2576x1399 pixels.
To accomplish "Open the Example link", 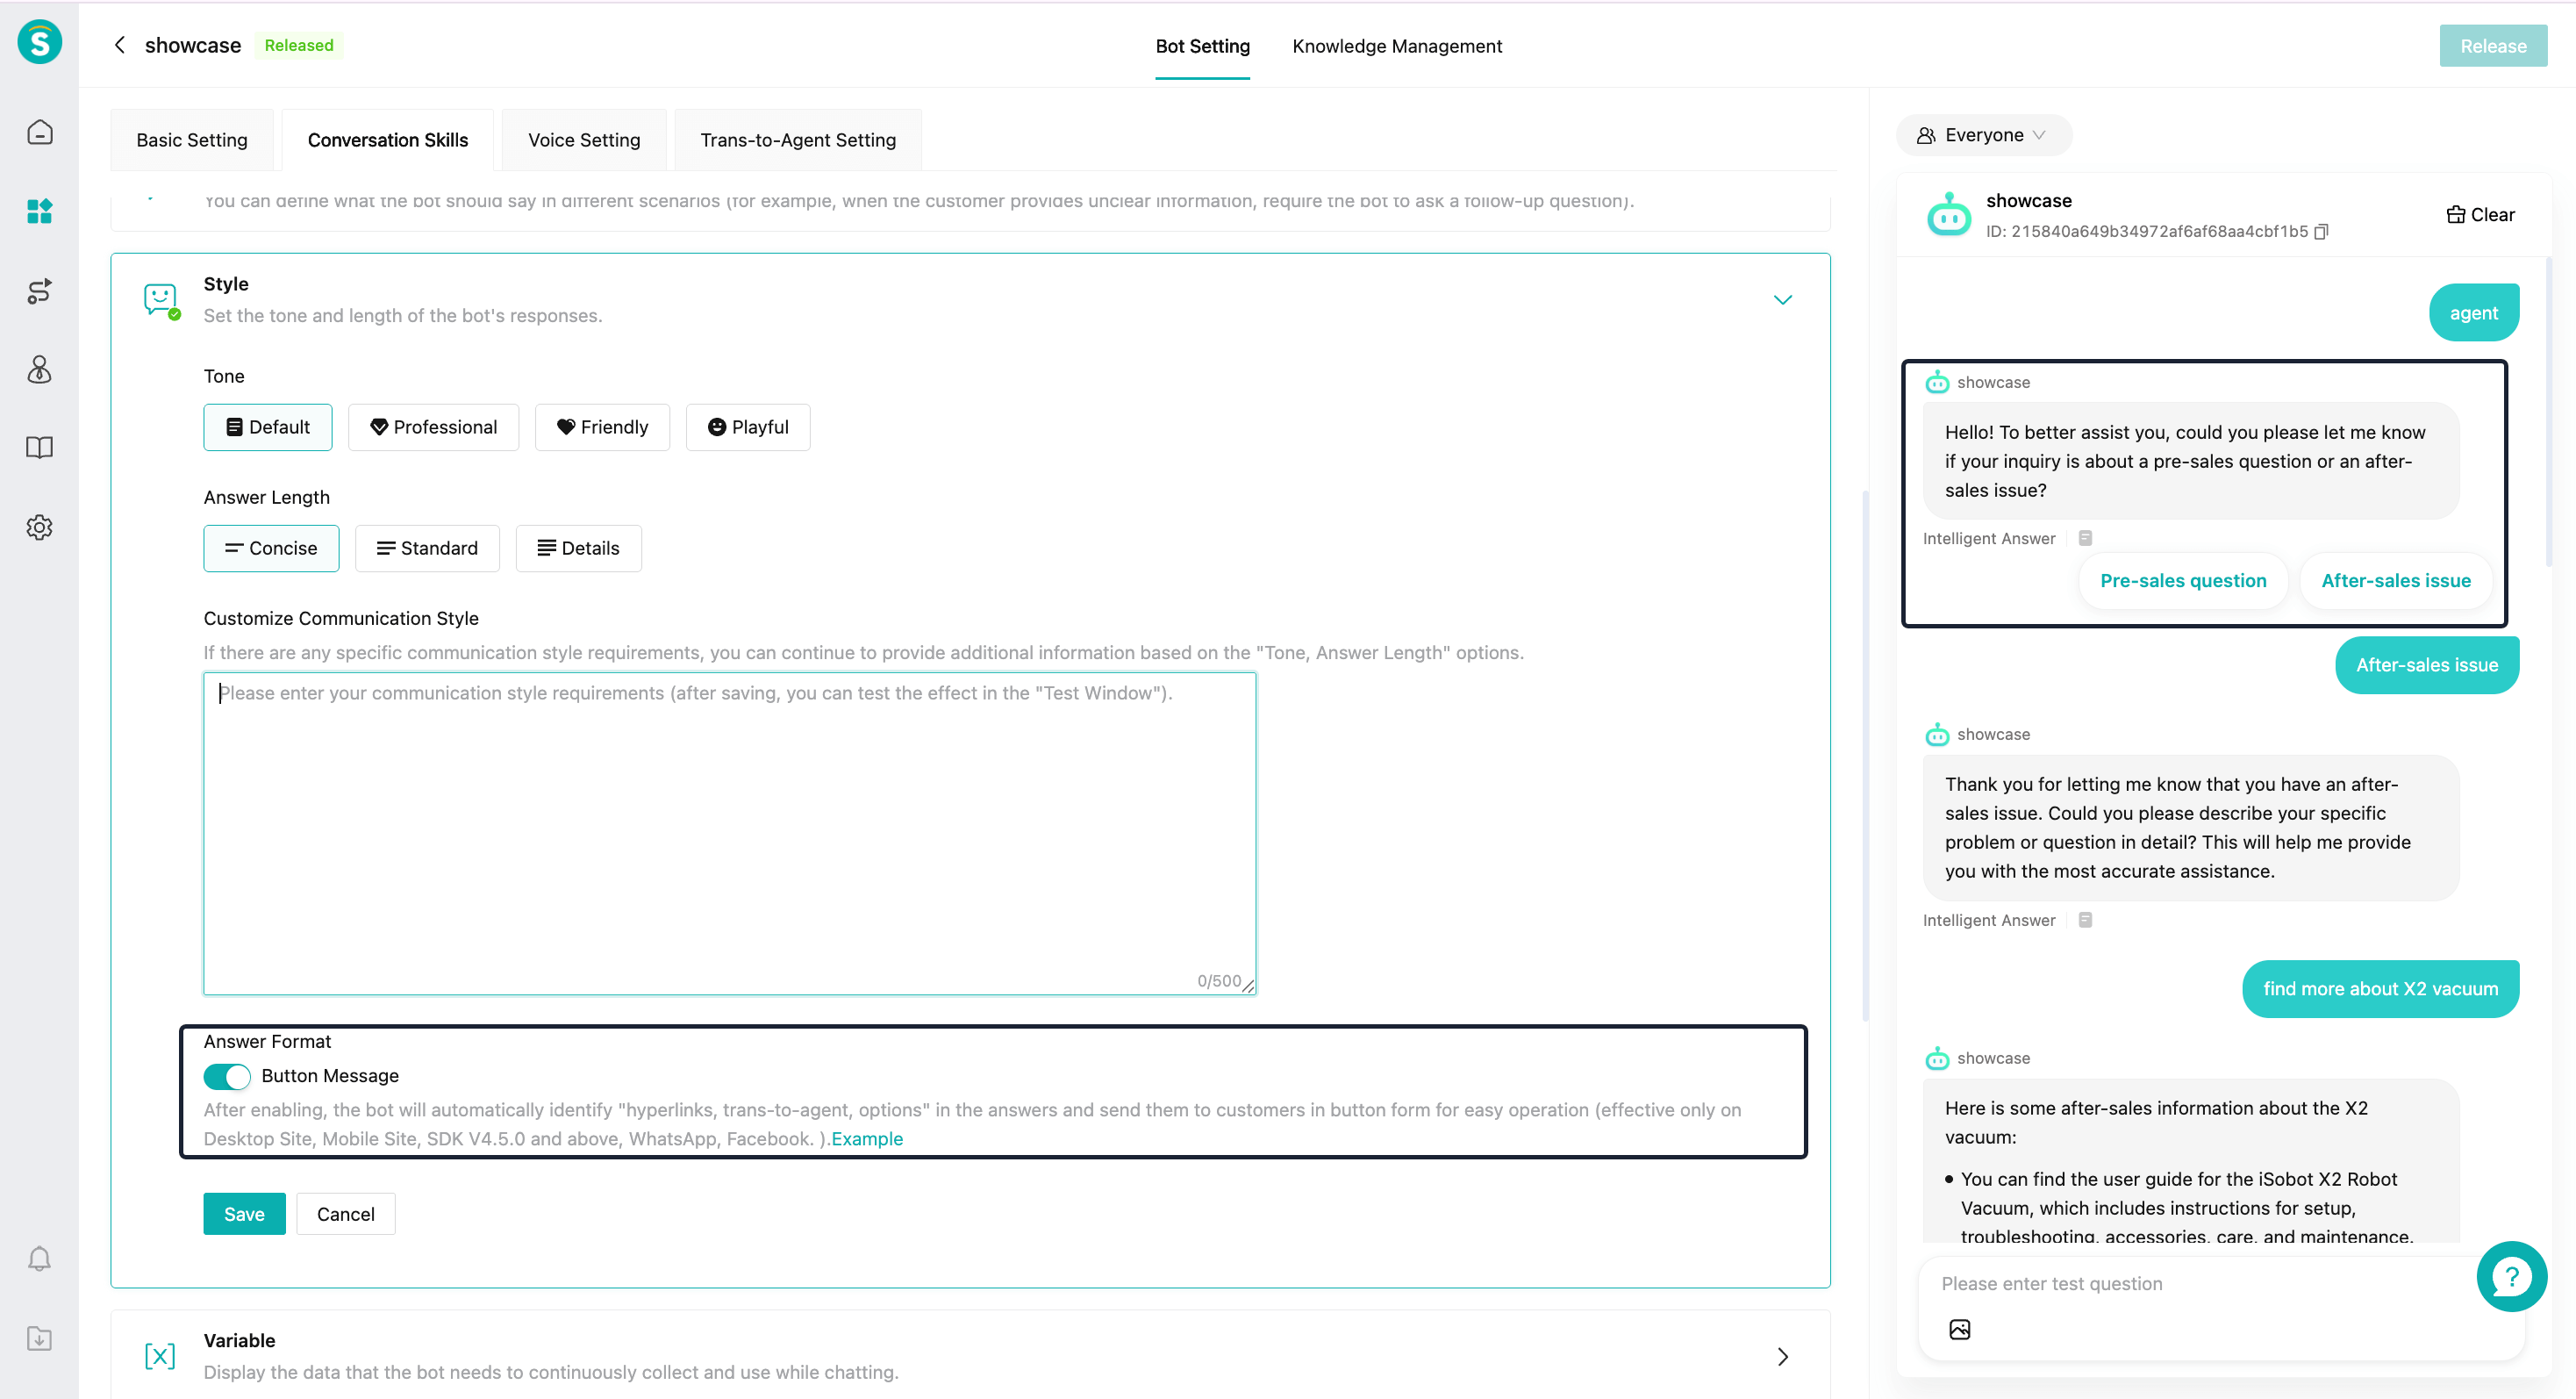I will click(x=866, y=1139).
